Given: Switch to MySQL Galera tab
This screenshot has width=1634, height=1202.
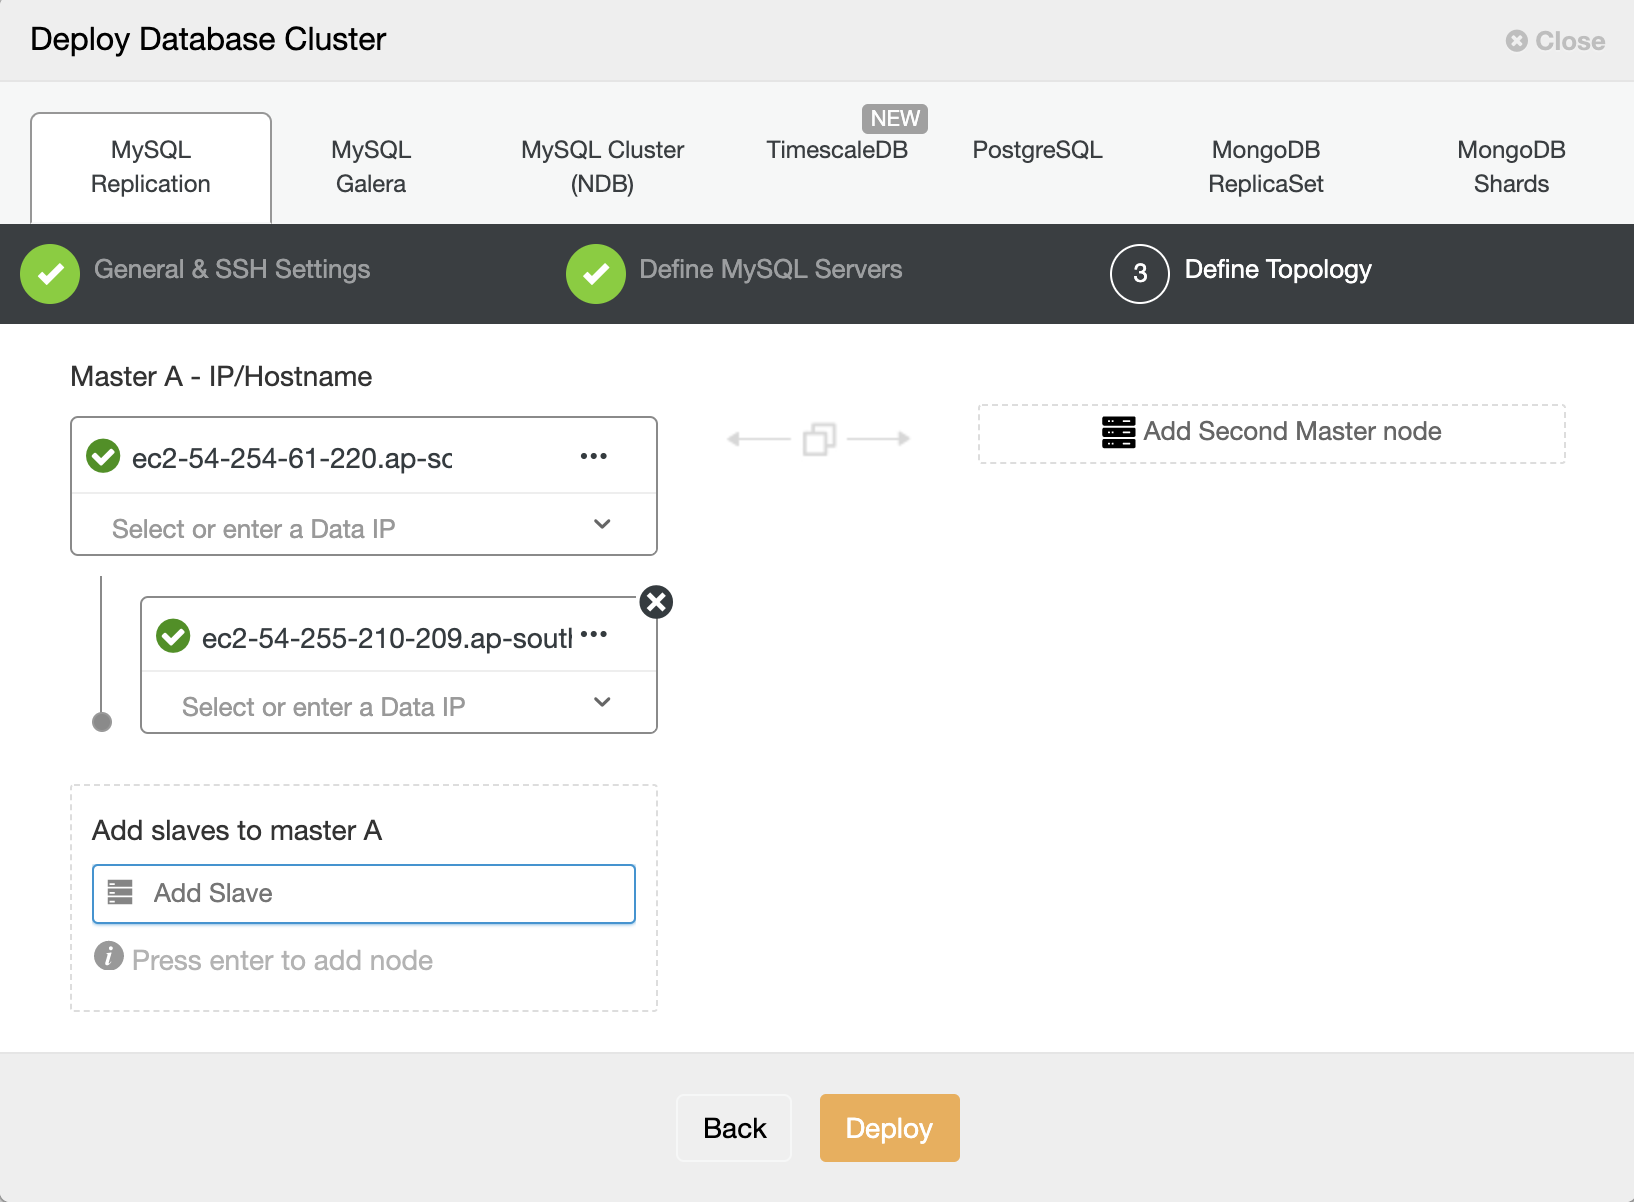Looking at the screenshot, I should click(x=371, y=167).
